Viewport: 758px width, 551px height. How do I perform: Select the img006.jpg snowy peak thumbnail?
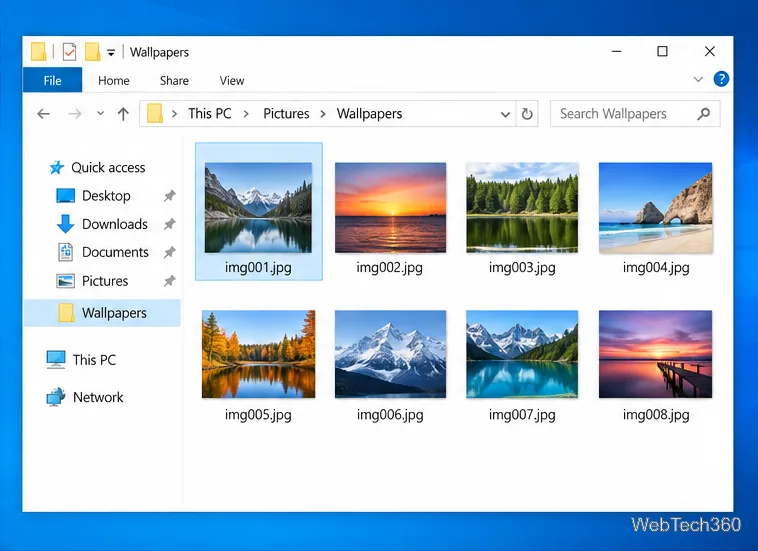coord(391,354)
